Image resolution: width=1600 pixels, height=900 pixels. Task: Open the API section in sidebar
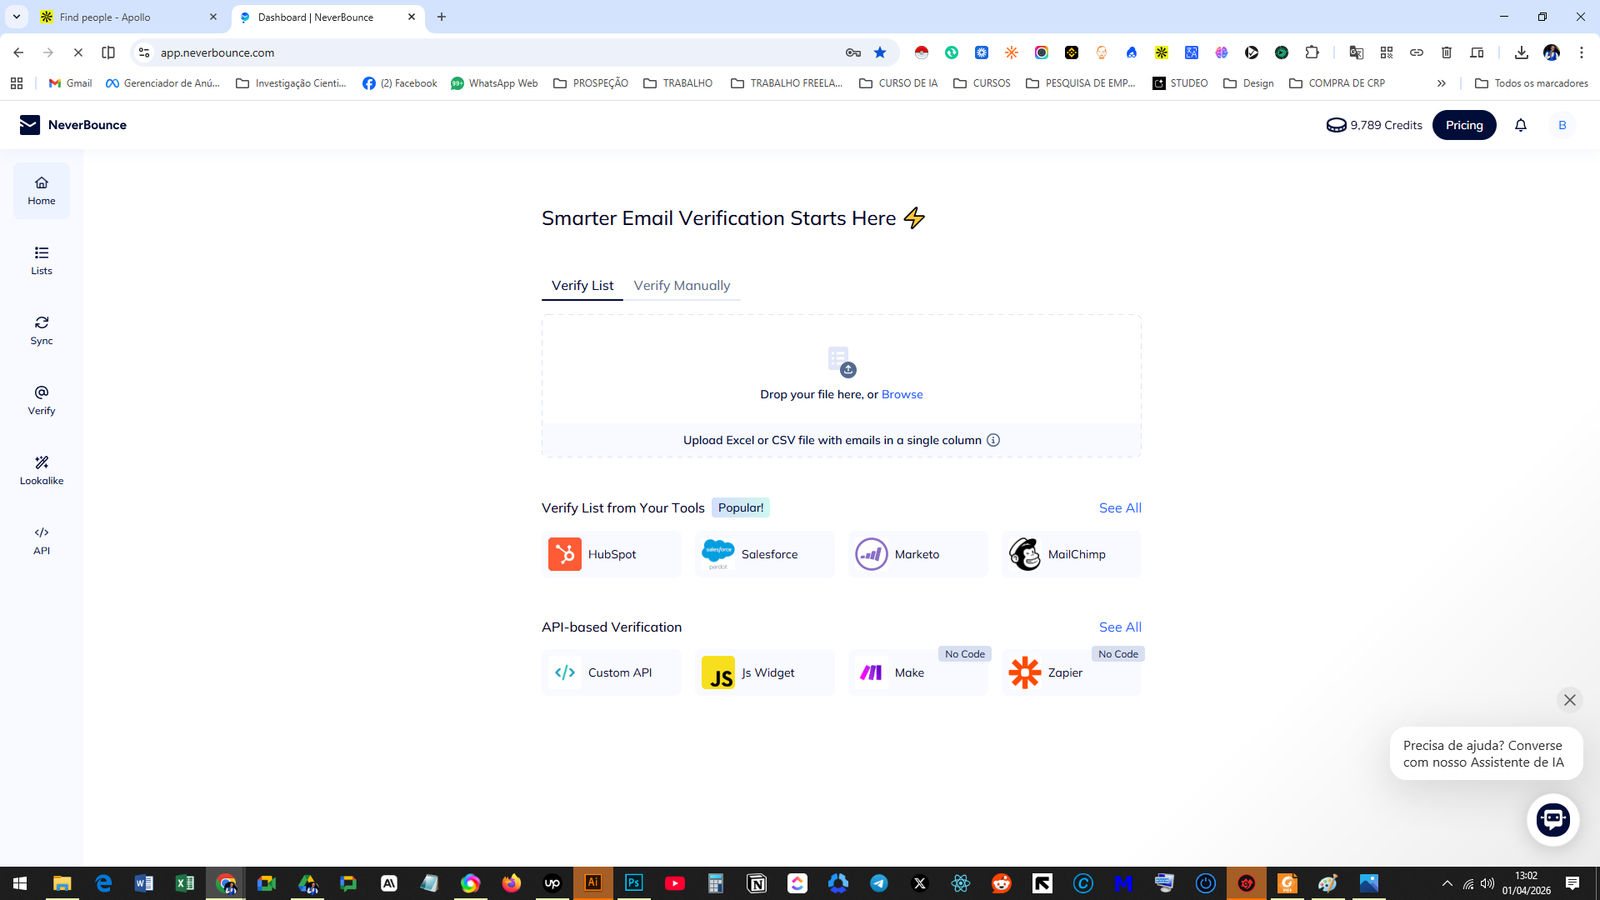click(41, 540)
